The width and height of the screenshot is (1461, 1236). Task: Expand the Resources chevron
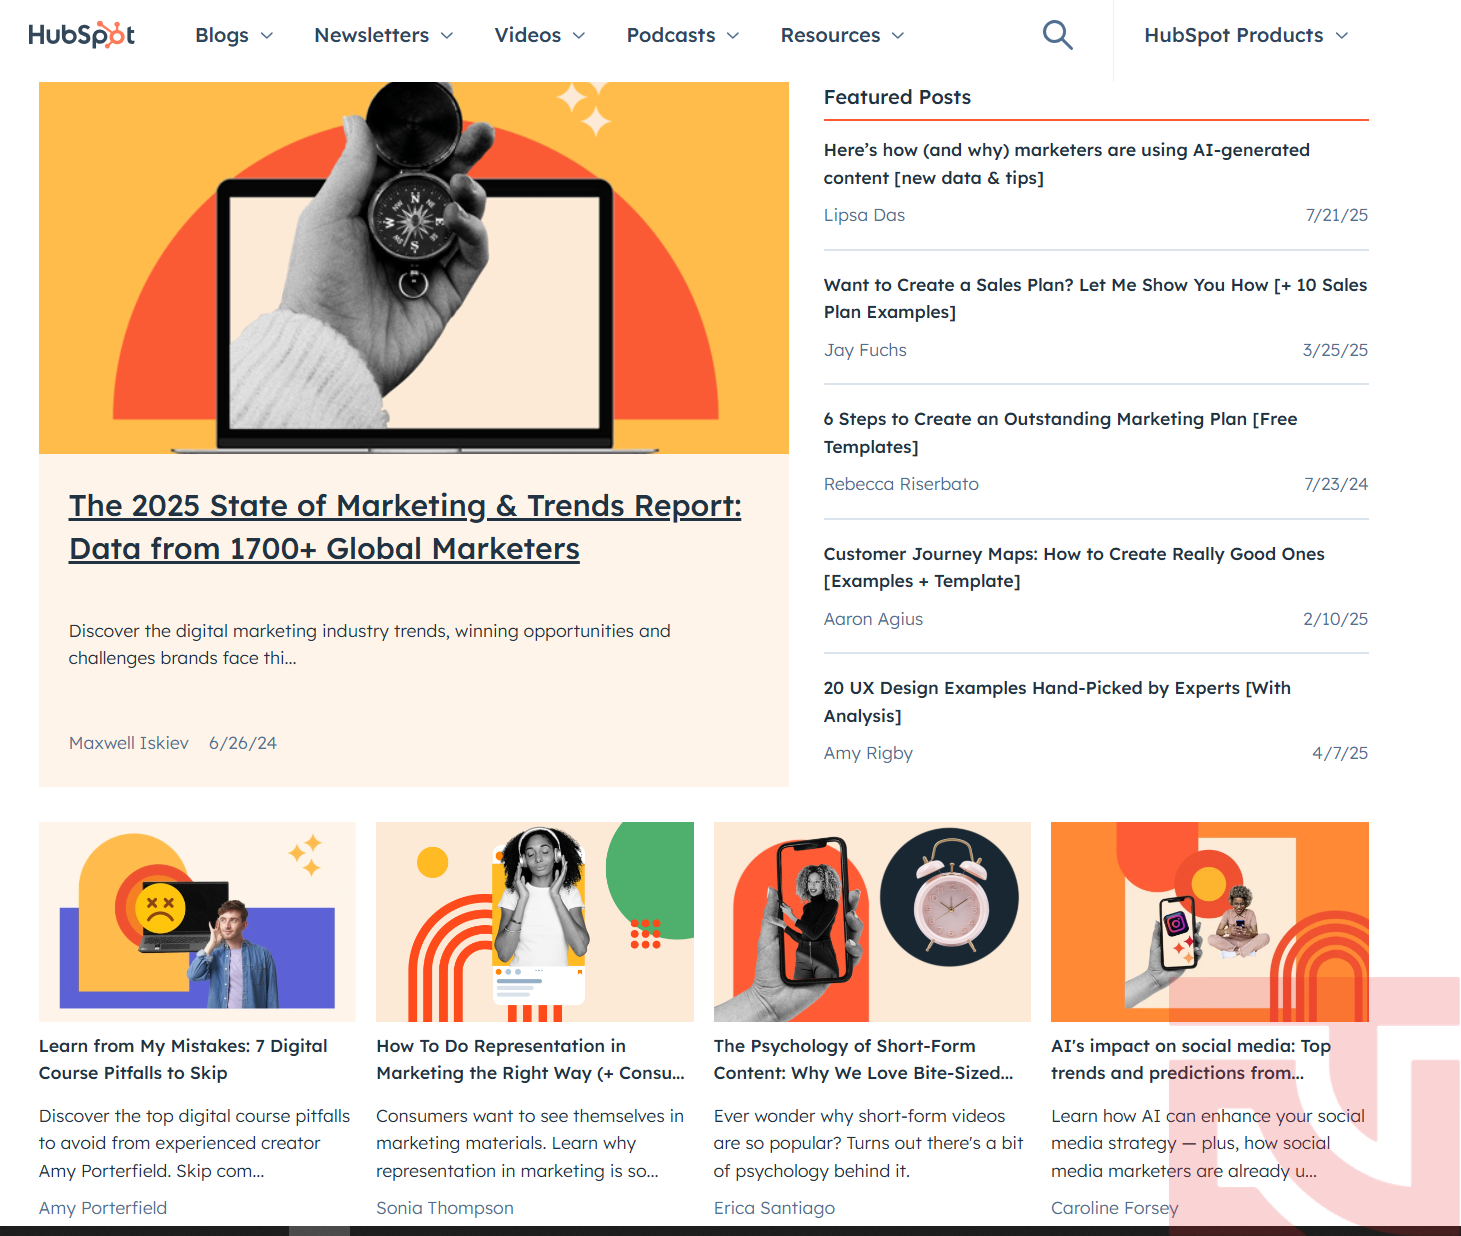click(x=898, y=36)
